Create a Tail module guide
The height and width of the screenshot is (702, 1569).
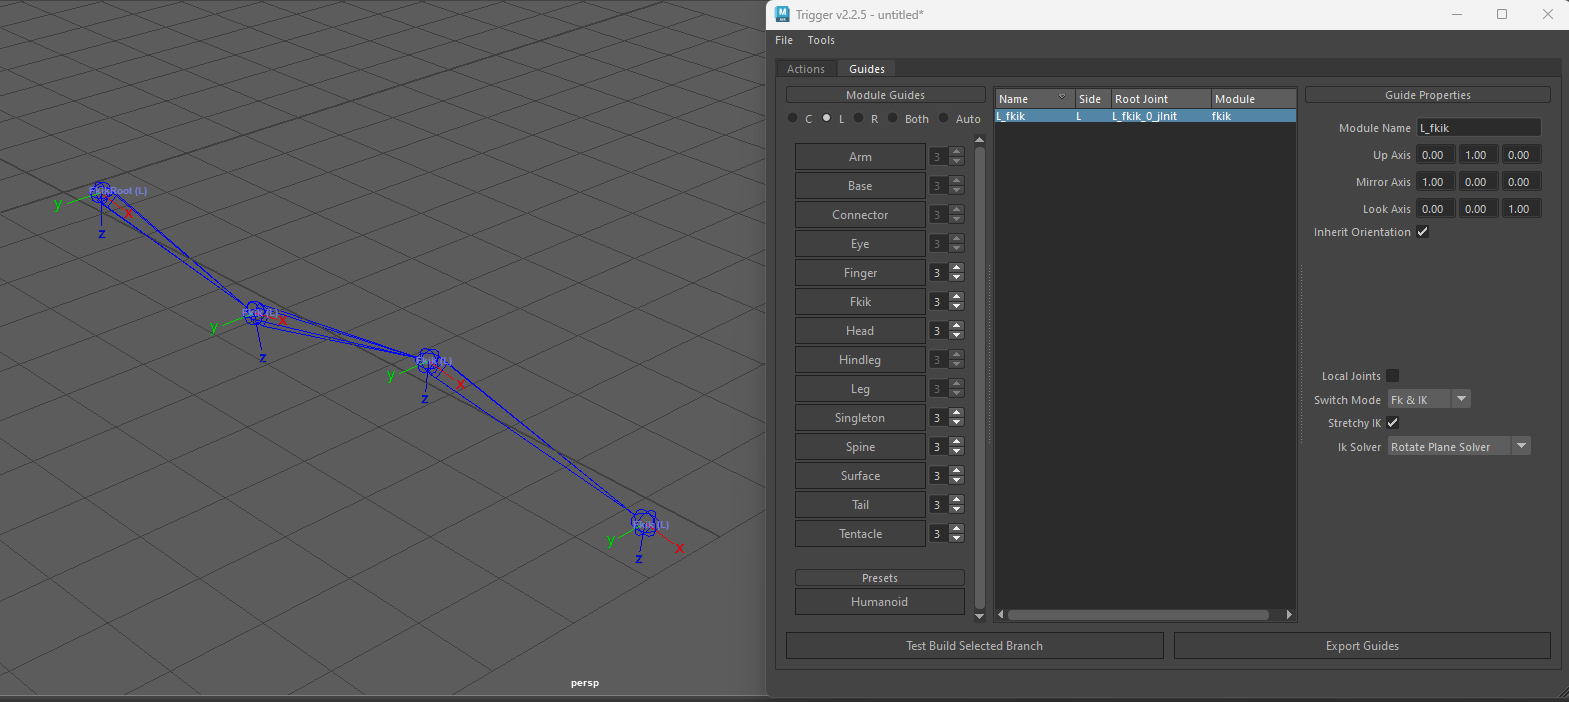860,505
